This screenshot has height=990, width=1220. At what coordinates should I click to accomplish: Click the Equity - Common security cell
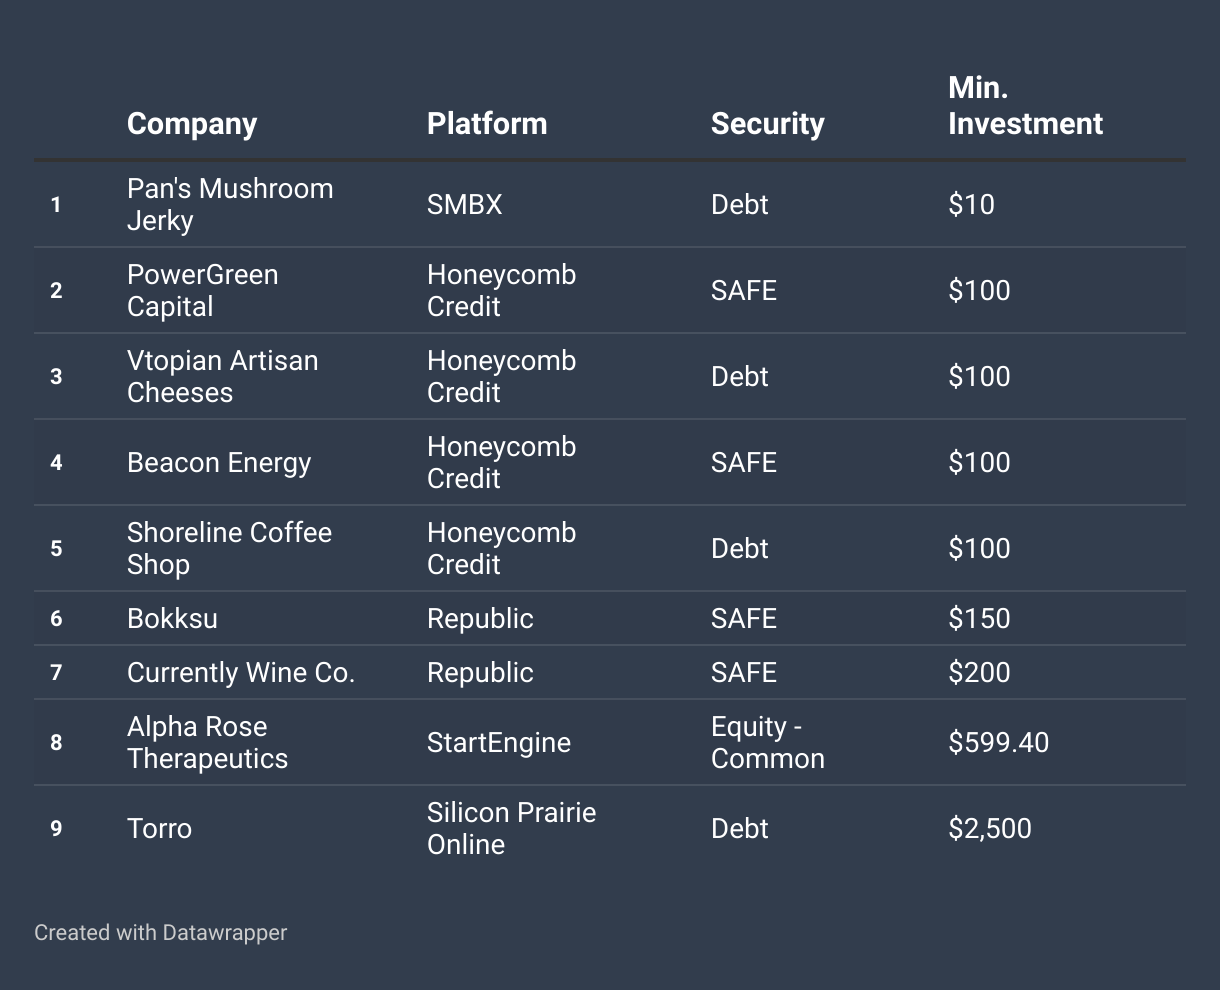point(767,742)
